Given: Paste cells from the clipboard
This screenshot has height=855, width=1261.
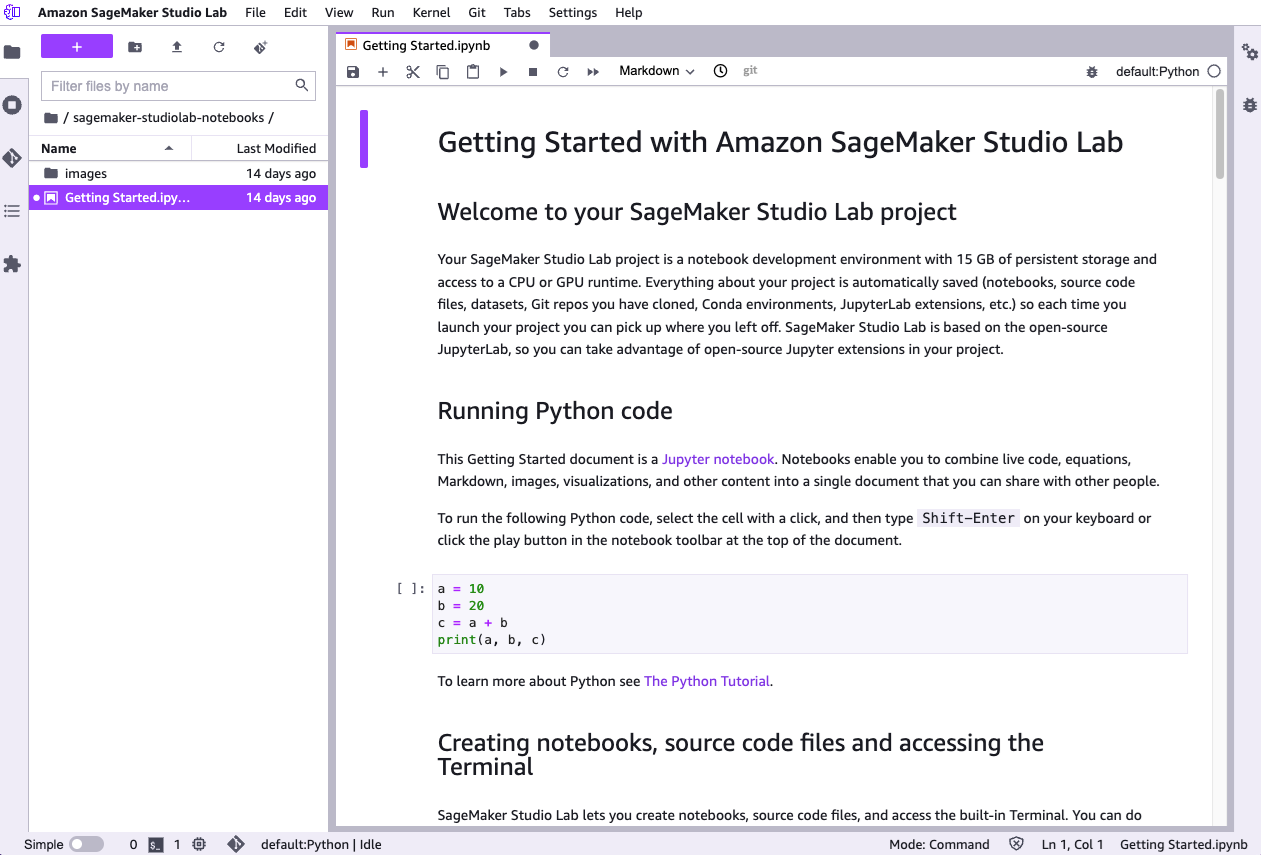Looking at the screenshot, I should coord(473,72).
